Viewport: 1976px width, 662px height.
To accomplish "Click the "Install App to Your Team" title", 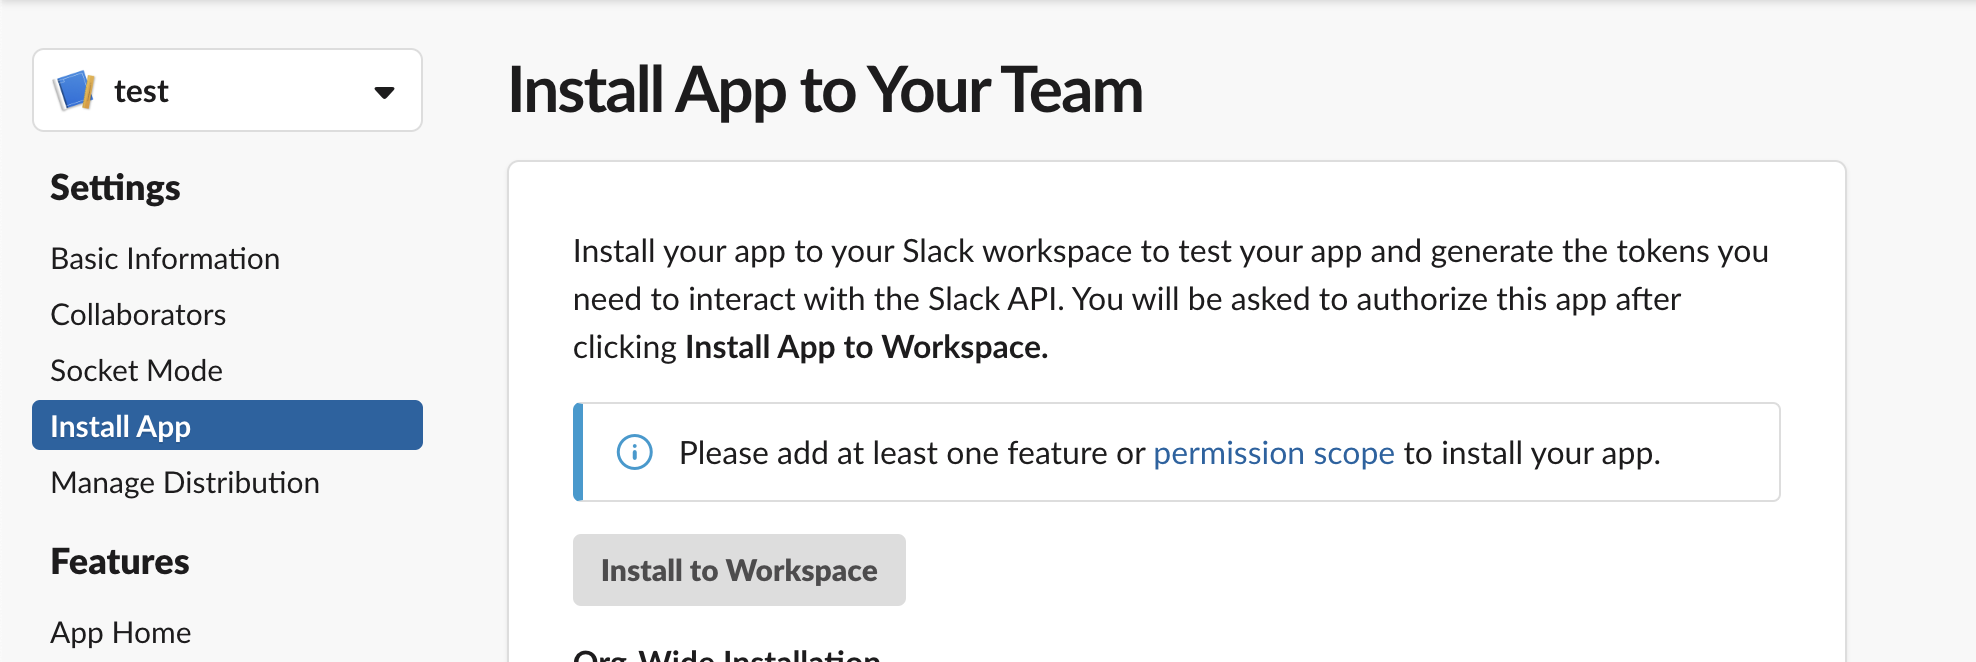I will 825,90.
